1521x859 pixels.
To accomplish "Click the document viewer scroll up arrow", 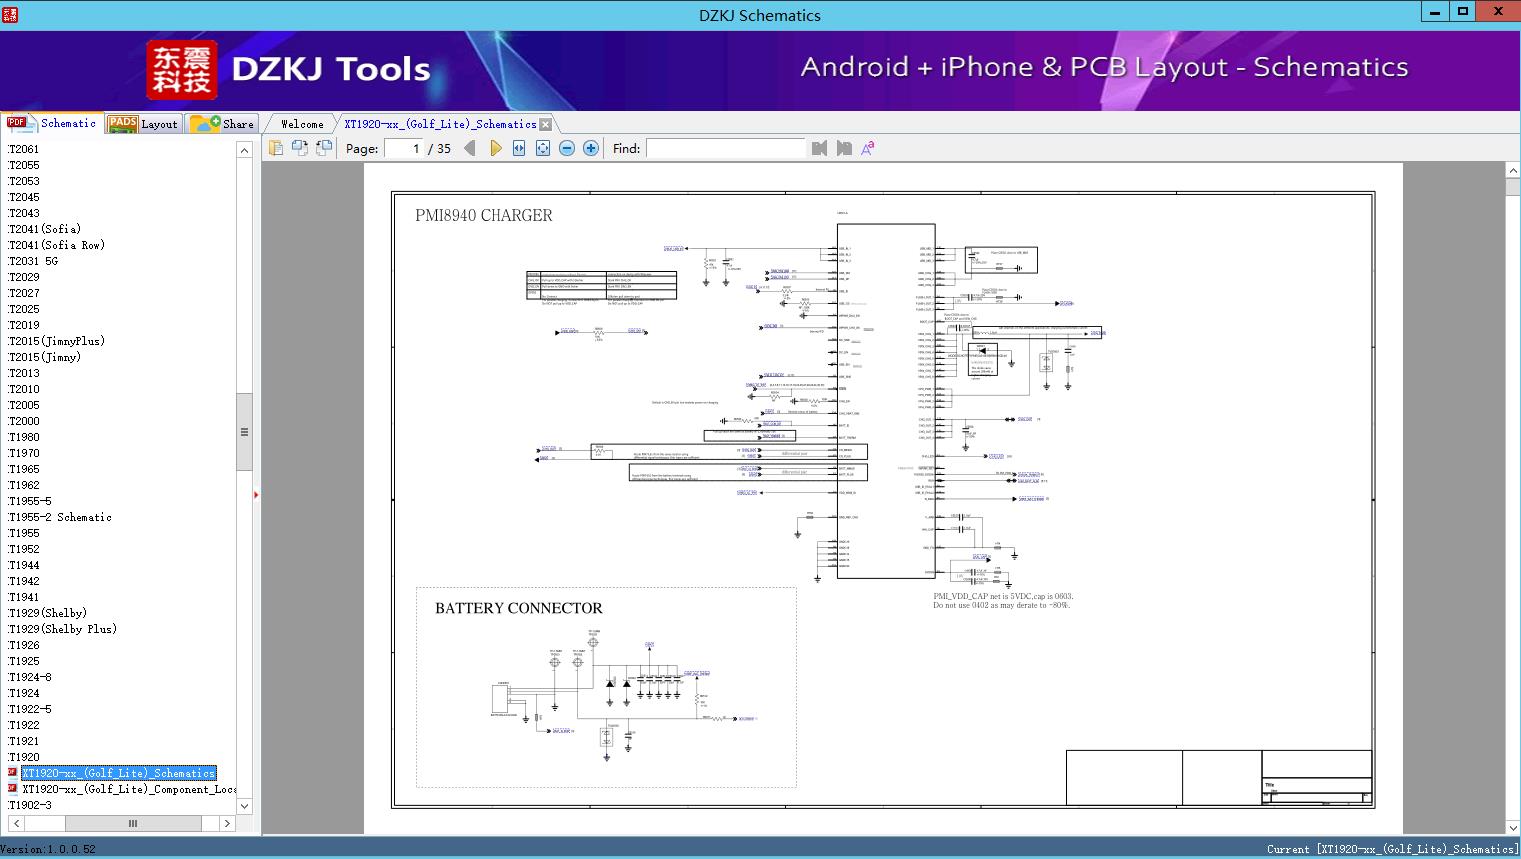I will point(1512,171).
